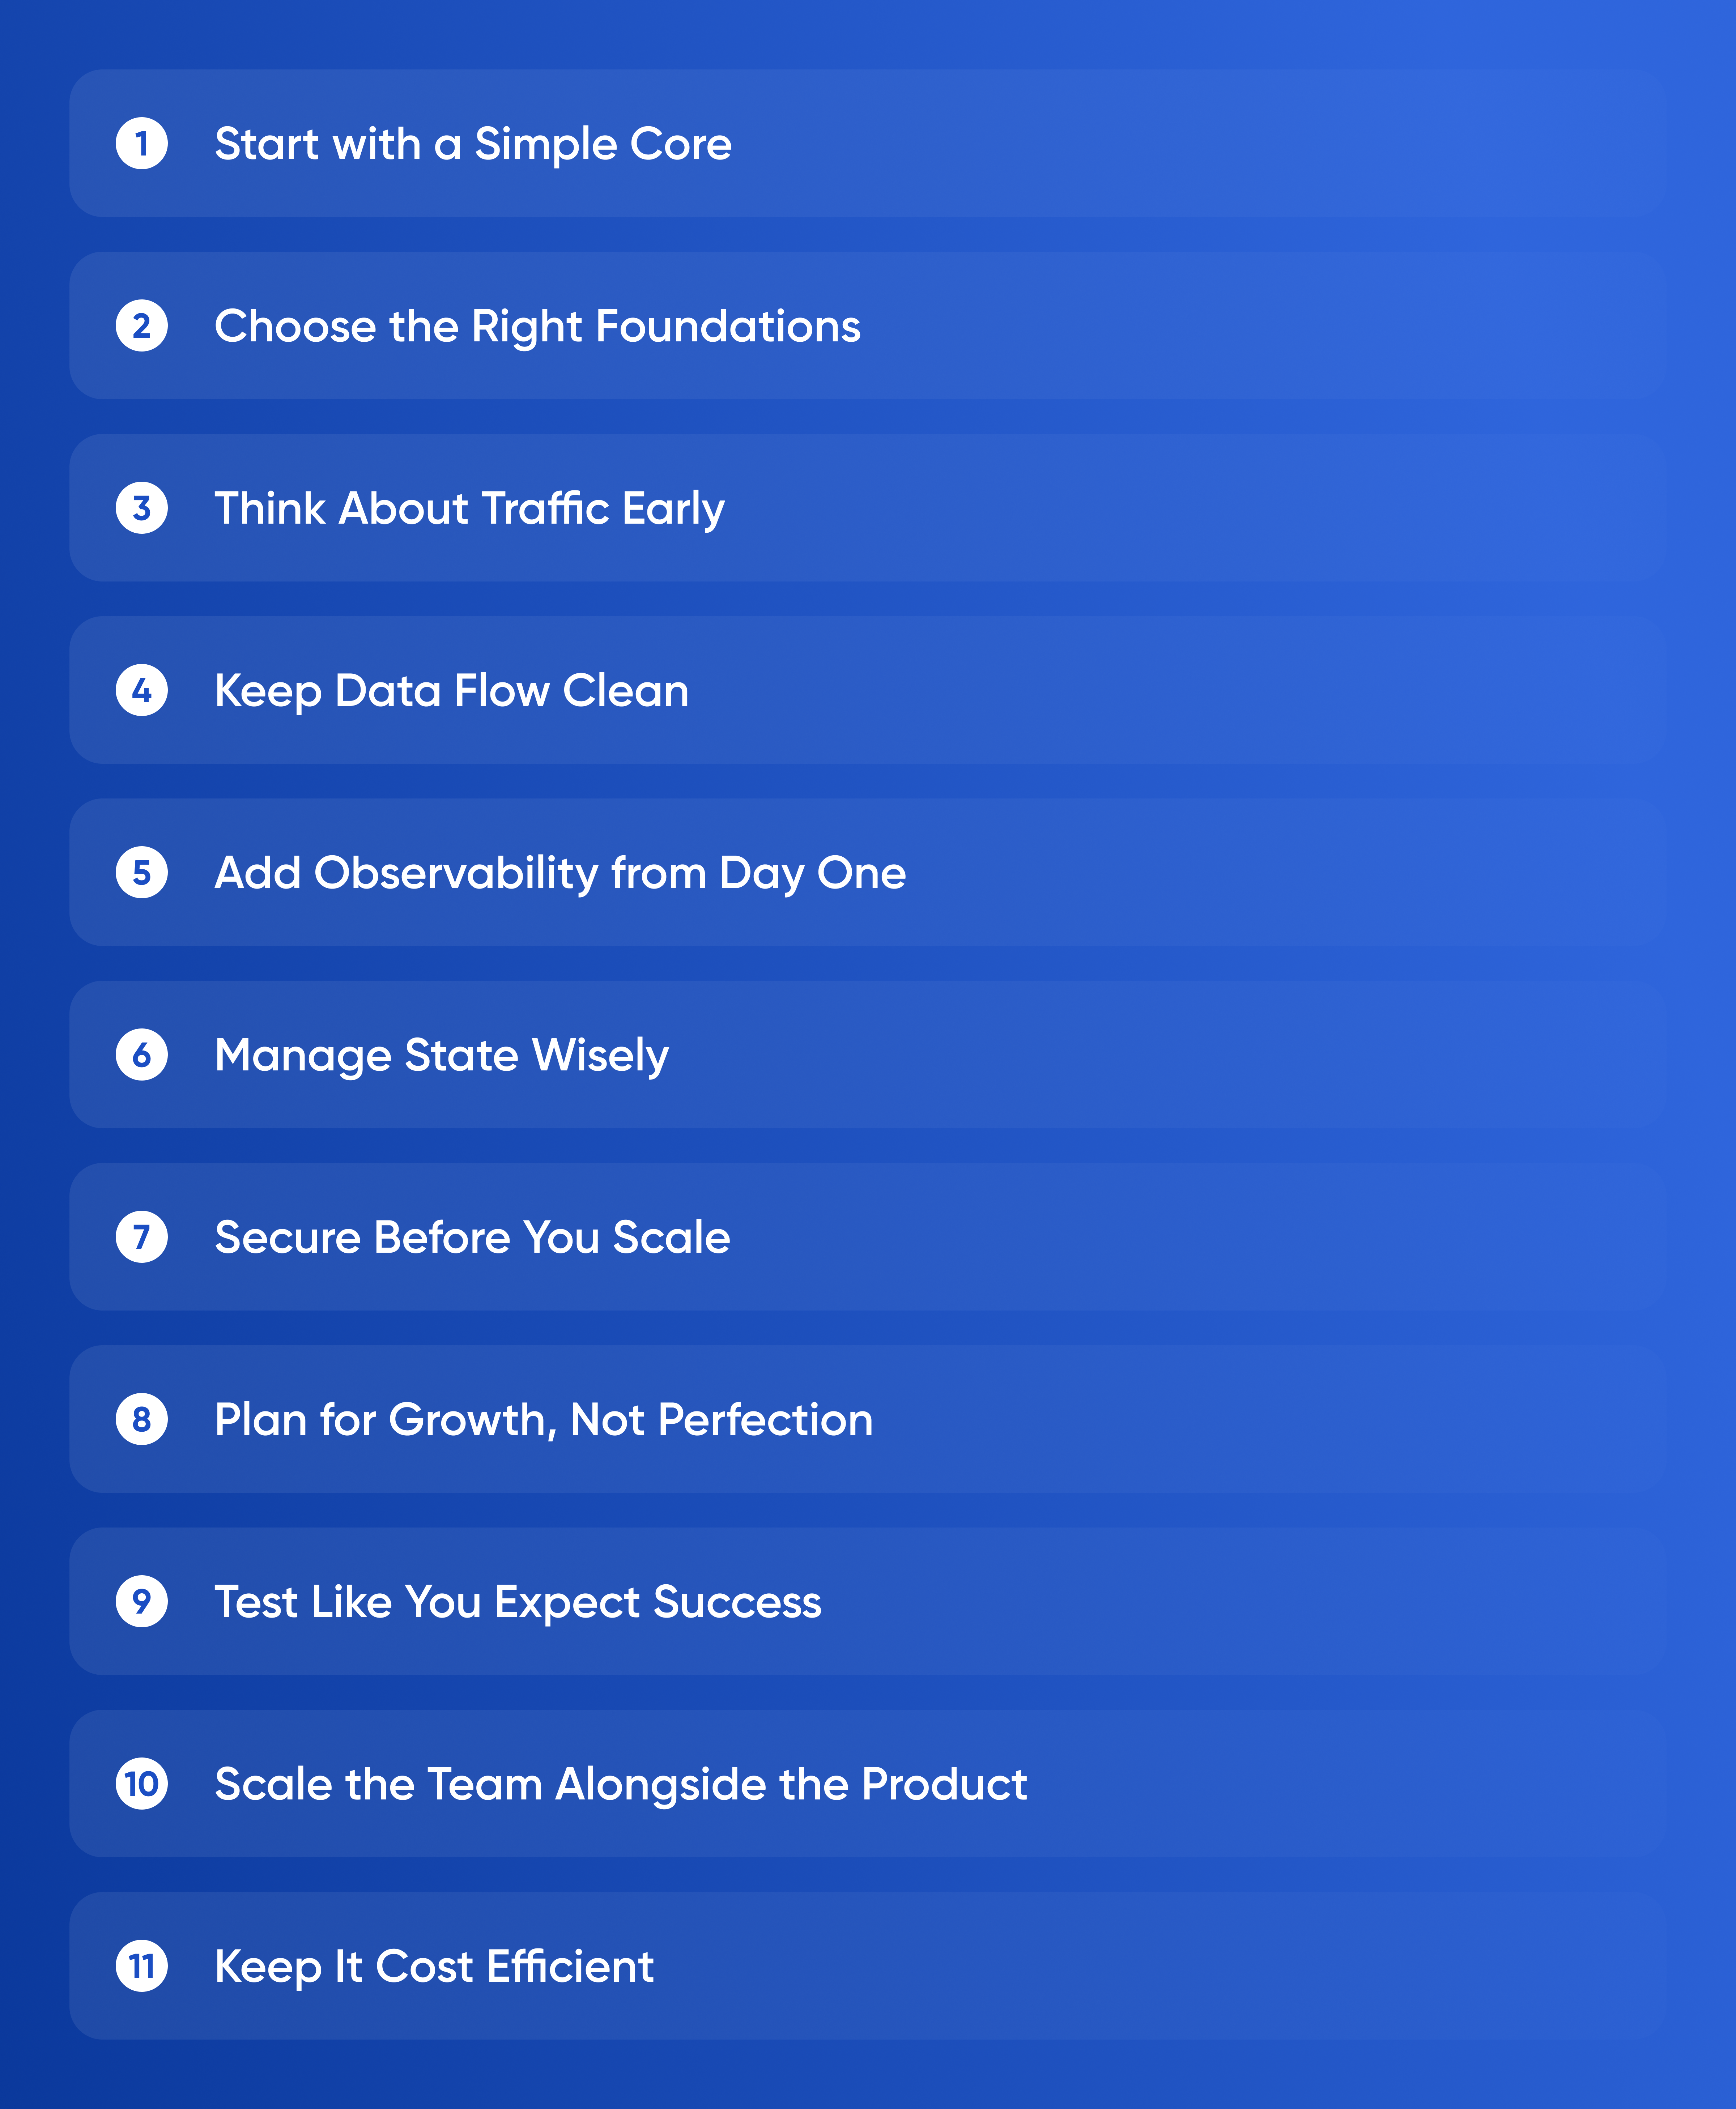
Task: Click "Keep Data Flow Clean" text
Action: pyautogui.click(x=451, y=690)
